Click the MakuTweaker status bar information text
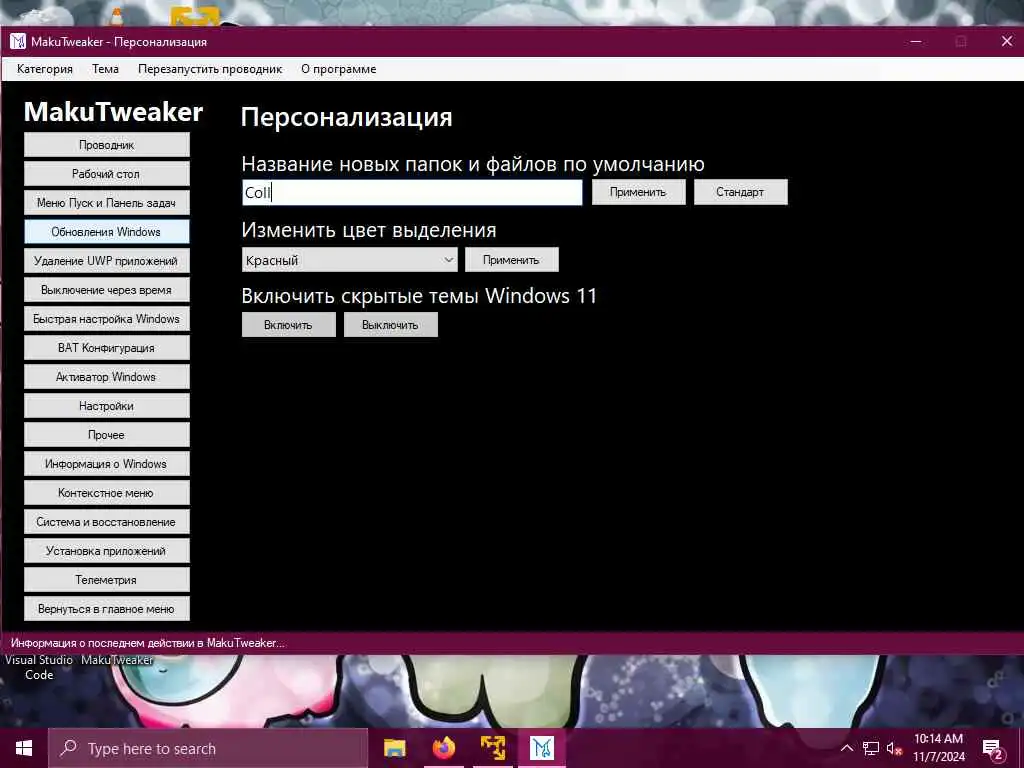Viewport: 1024px width, 768px height. click(148, 643)
